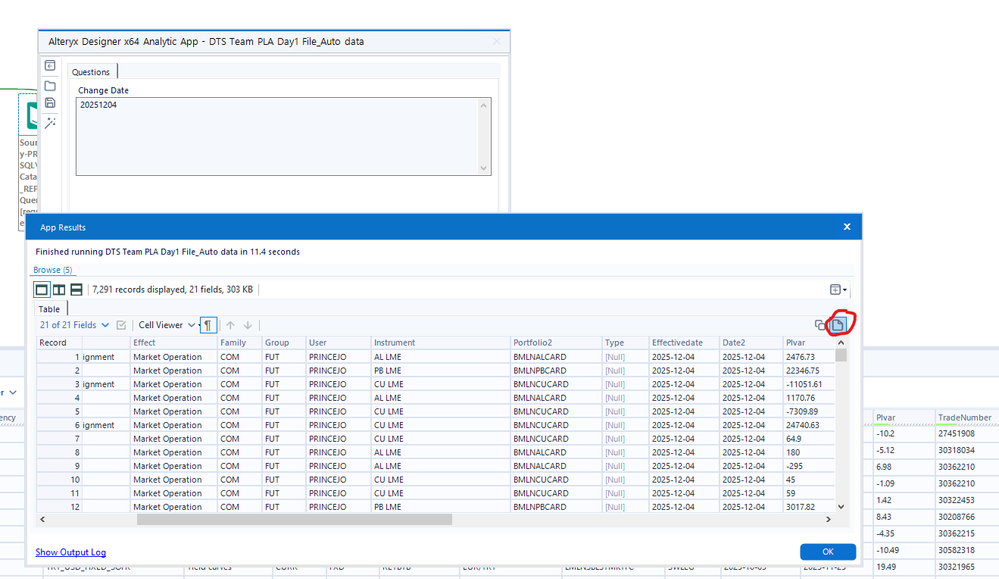999x579 pixels.
Task: Click the horizontal scroll left arrow
Action: pyautogui.click(x=43, y=520)
